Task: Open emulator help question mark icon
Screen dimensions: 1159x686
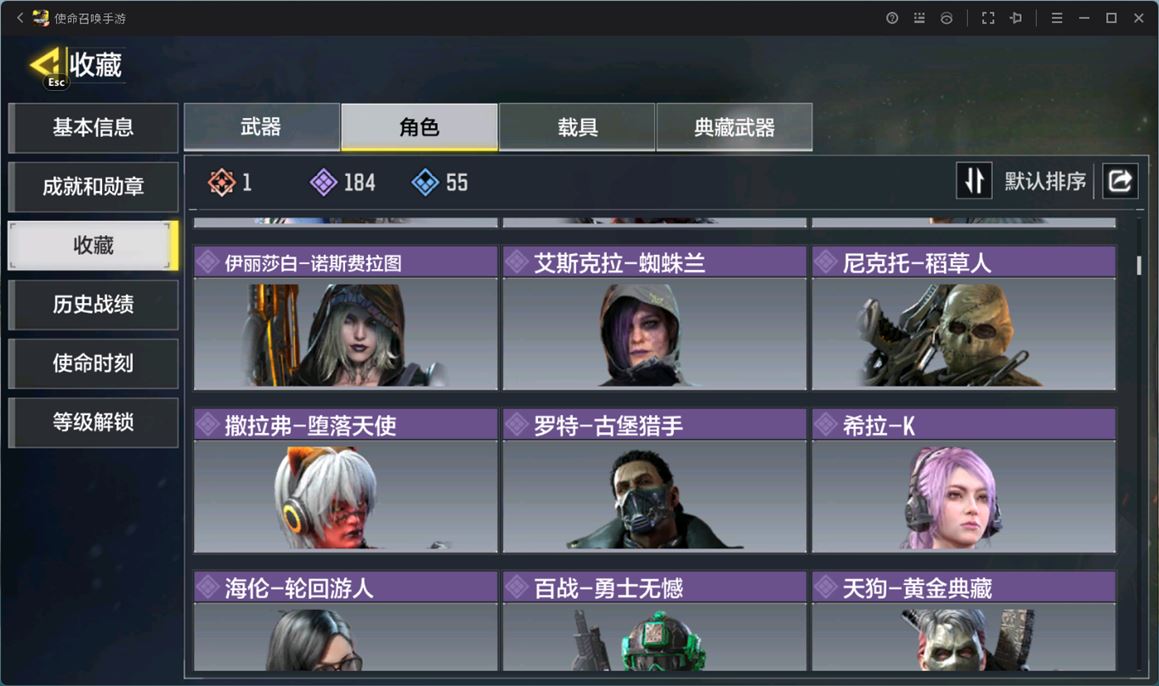Action: pos(892,18)
